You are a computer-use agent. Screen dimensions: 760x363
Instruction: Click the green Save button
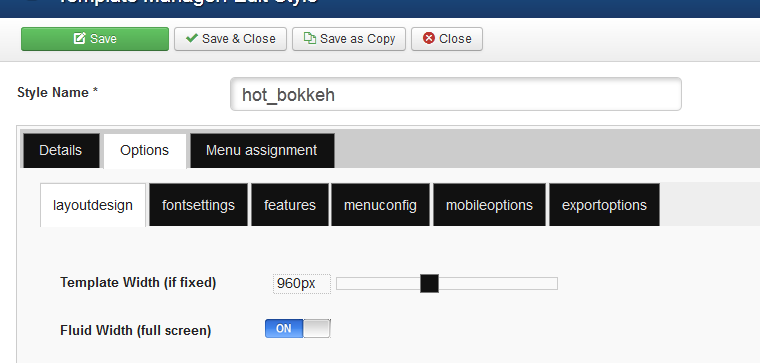point(95,39)
